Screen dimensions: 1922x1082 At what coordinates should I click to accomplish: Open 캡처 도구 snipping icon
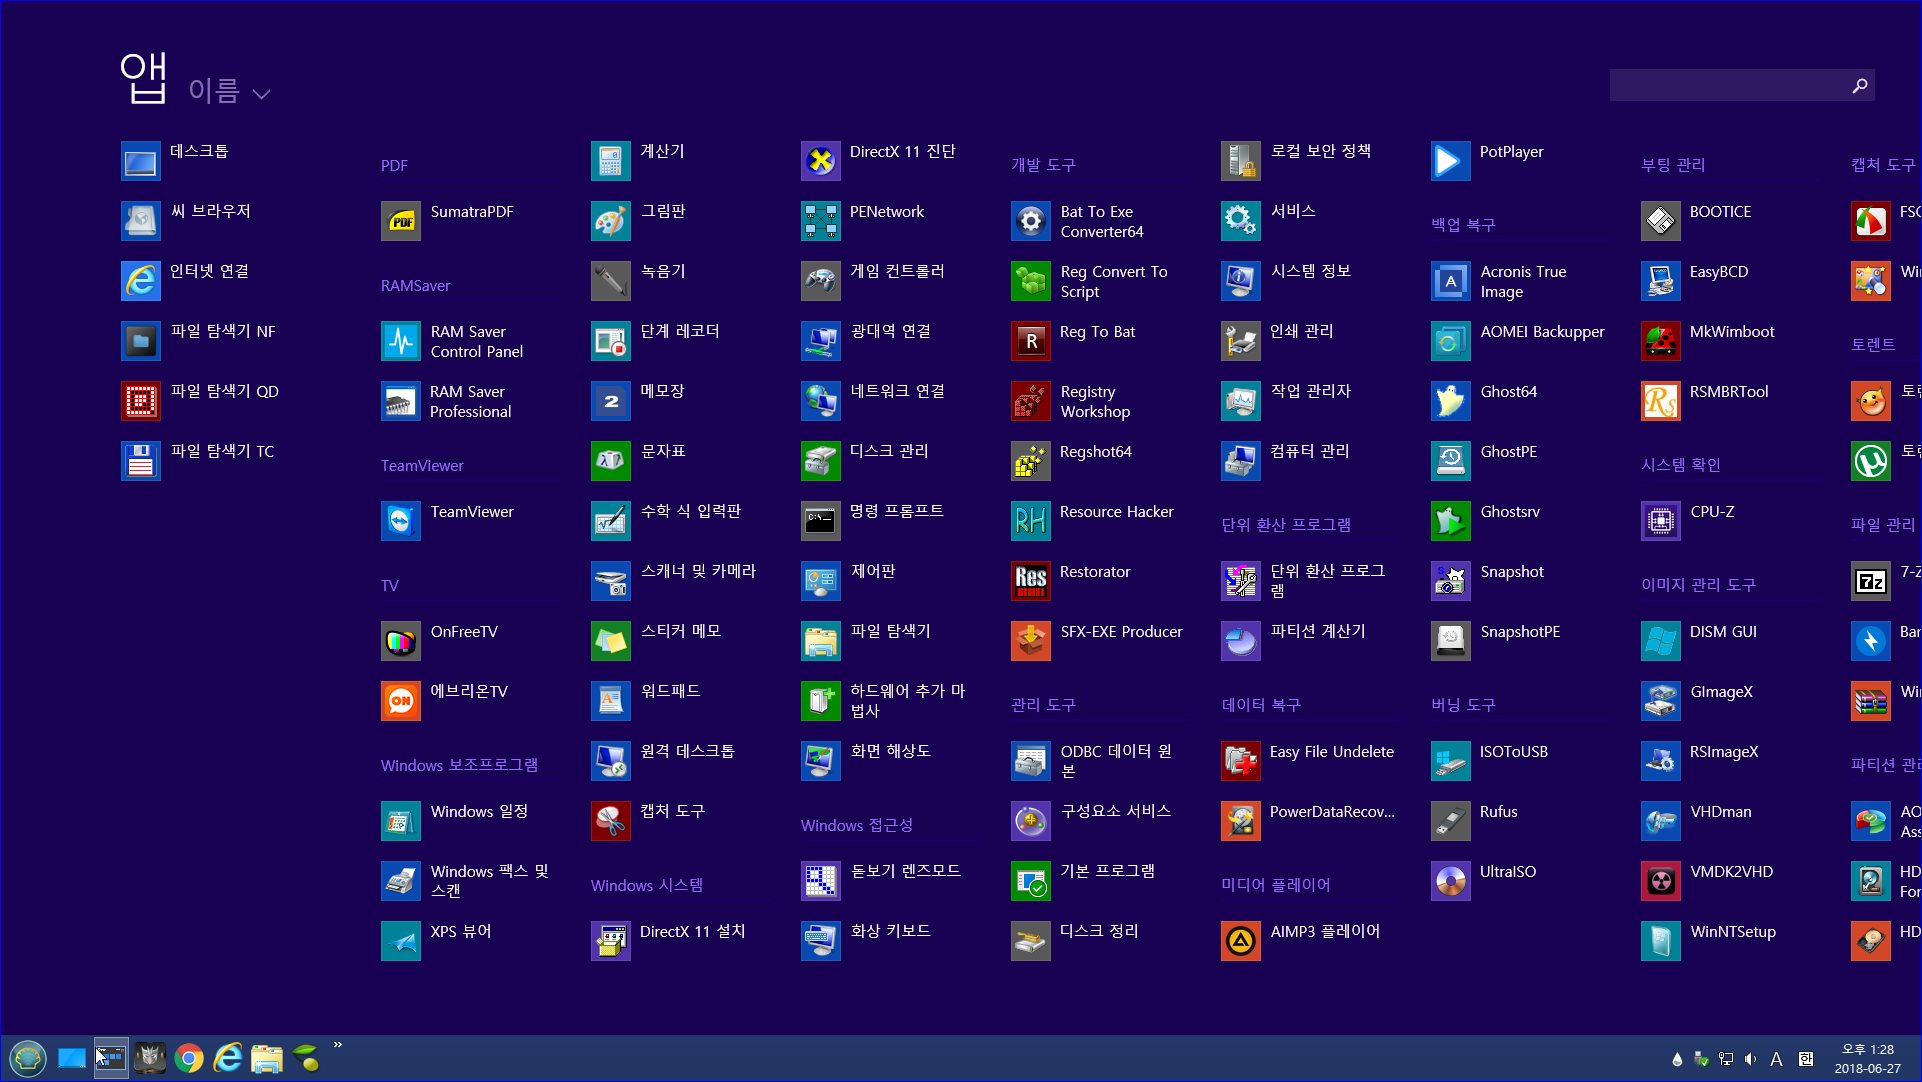coord(611,821)
